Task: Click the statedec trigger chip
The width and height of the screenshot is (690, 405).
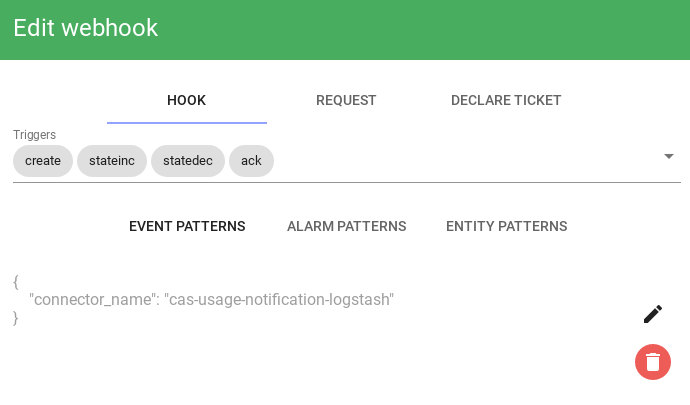Action: pos(188,161)
